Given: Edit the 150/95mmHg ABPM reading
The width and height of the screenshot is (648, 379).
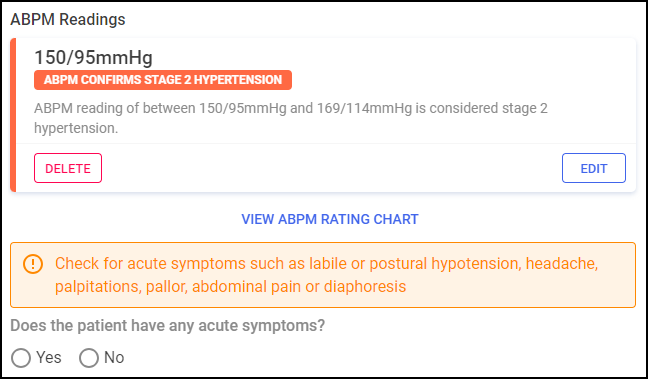Looking at the screenshot, I should [594, 168].
